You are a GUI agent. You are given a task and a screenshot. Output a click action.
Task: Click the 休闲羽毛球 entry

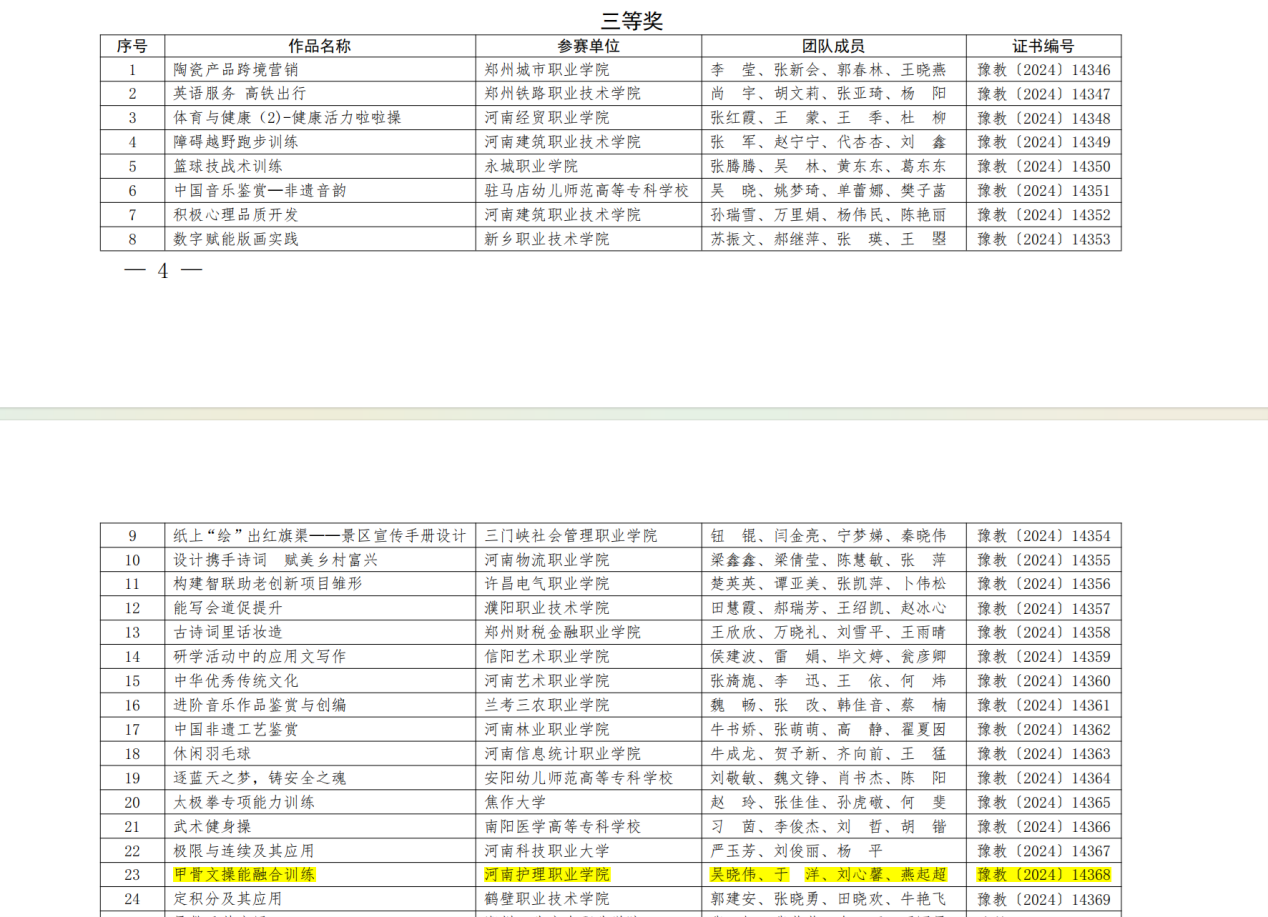pos(212,754)
